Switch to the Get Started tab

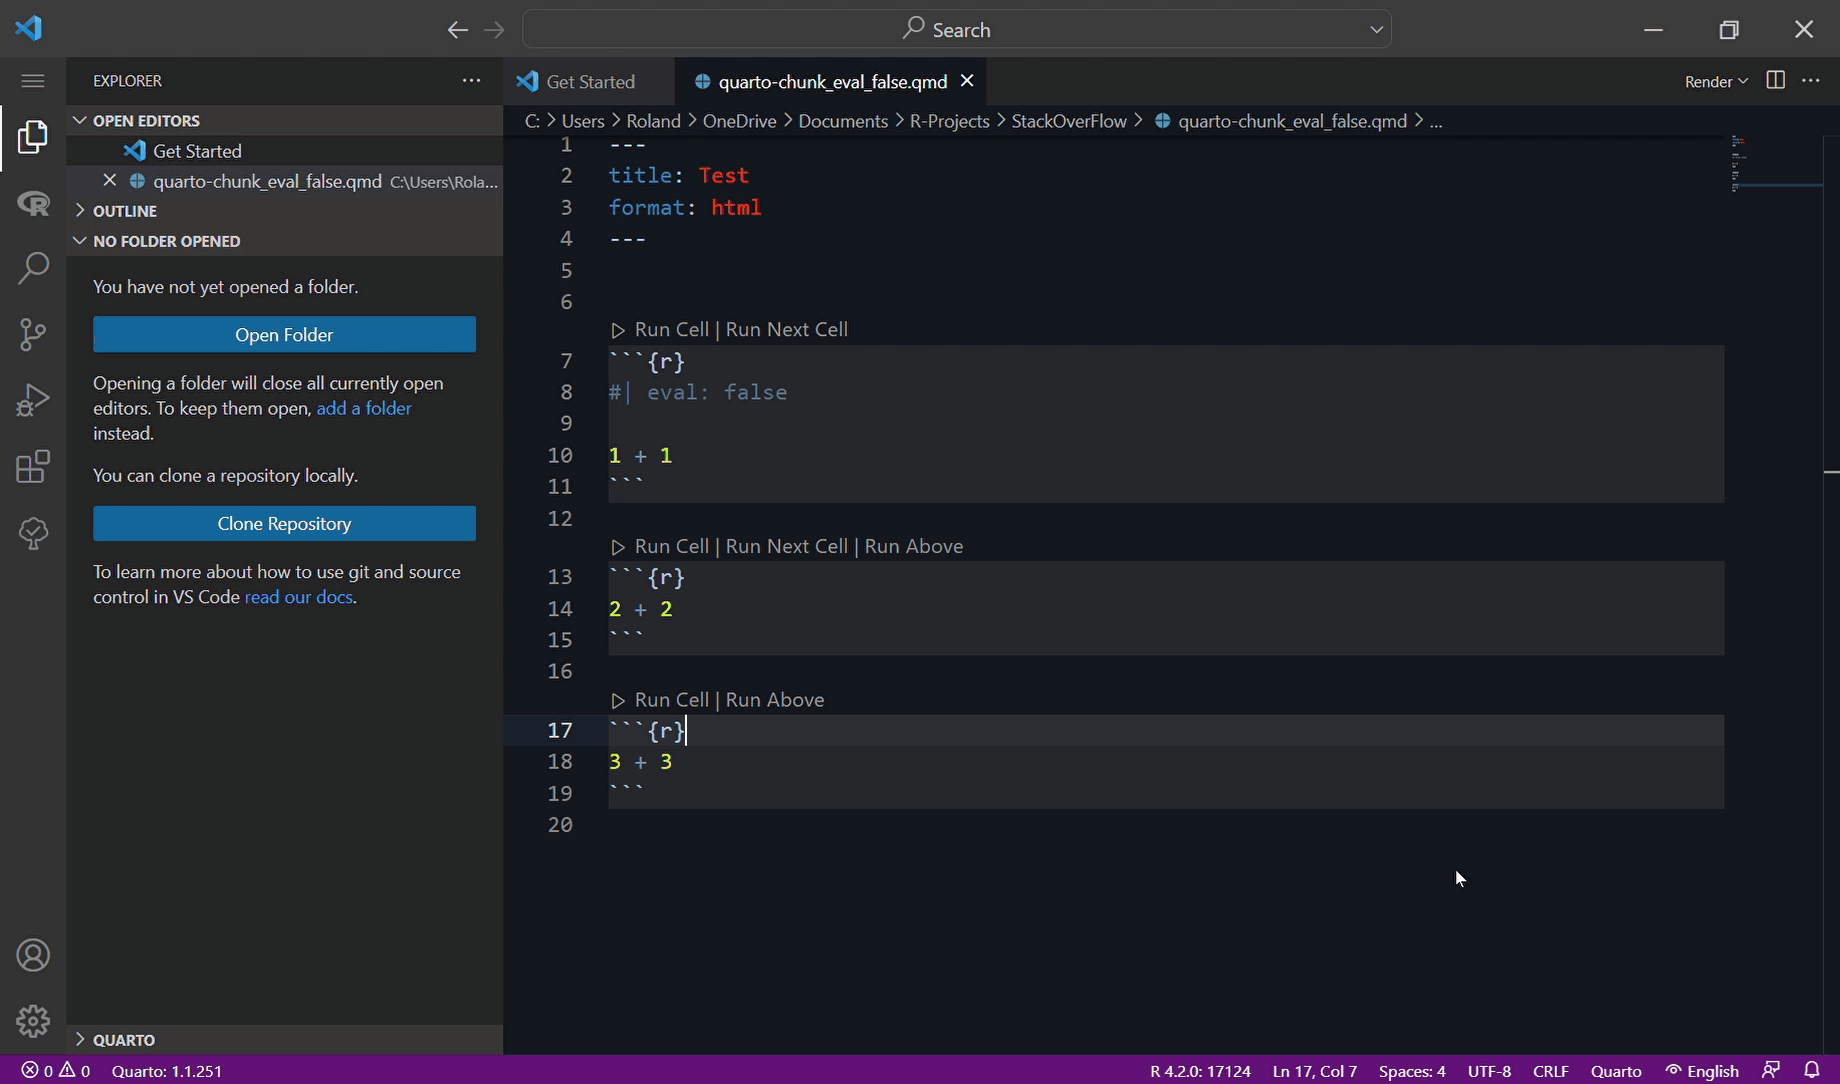pos(589,82)
